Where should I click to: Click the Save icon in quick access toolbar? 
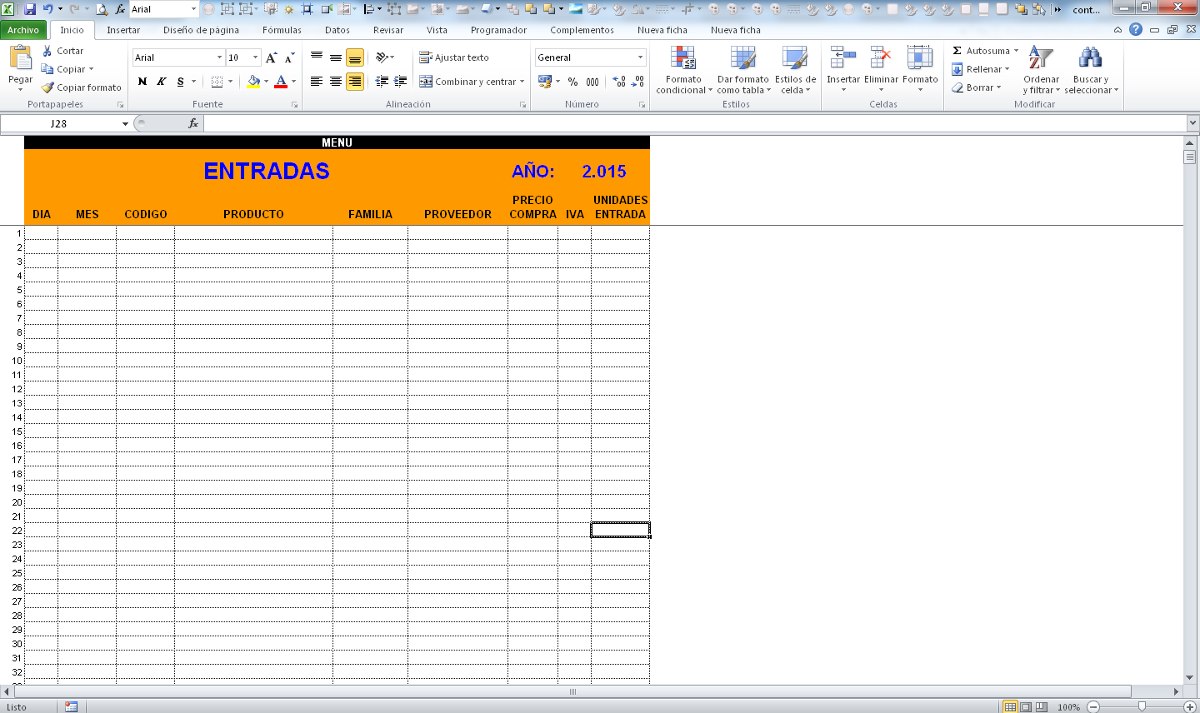29,8
